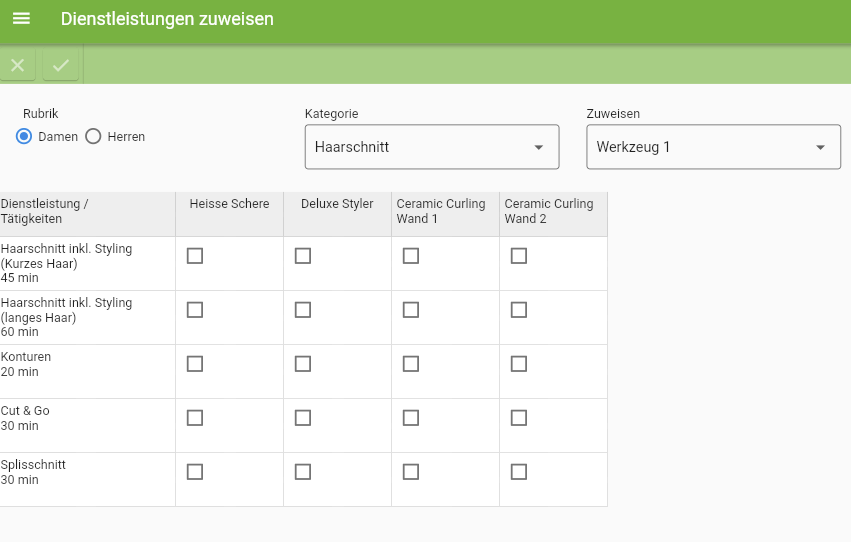The width and height of the screenshot is (851, 542).
Task: Open the Kategorie Haarschnitt dropdown
Action: click(432, 147)
